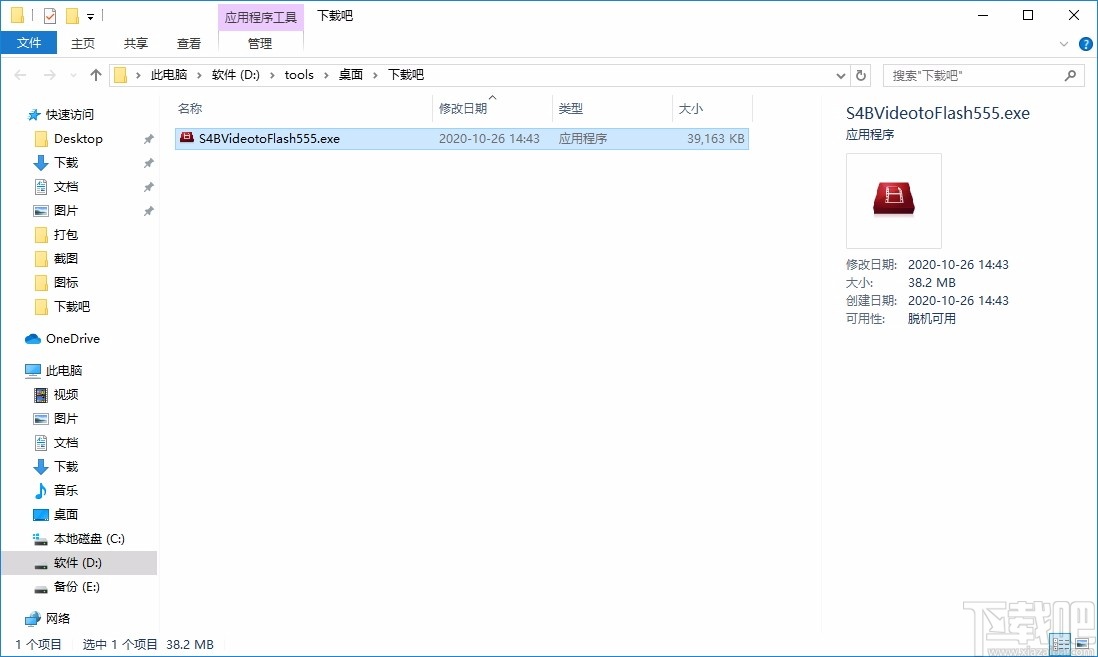The height and width of the screenshot is (657, 1098).
Task: Refresh the folder view with the refresh icon
Action: [x=860, y=74]
